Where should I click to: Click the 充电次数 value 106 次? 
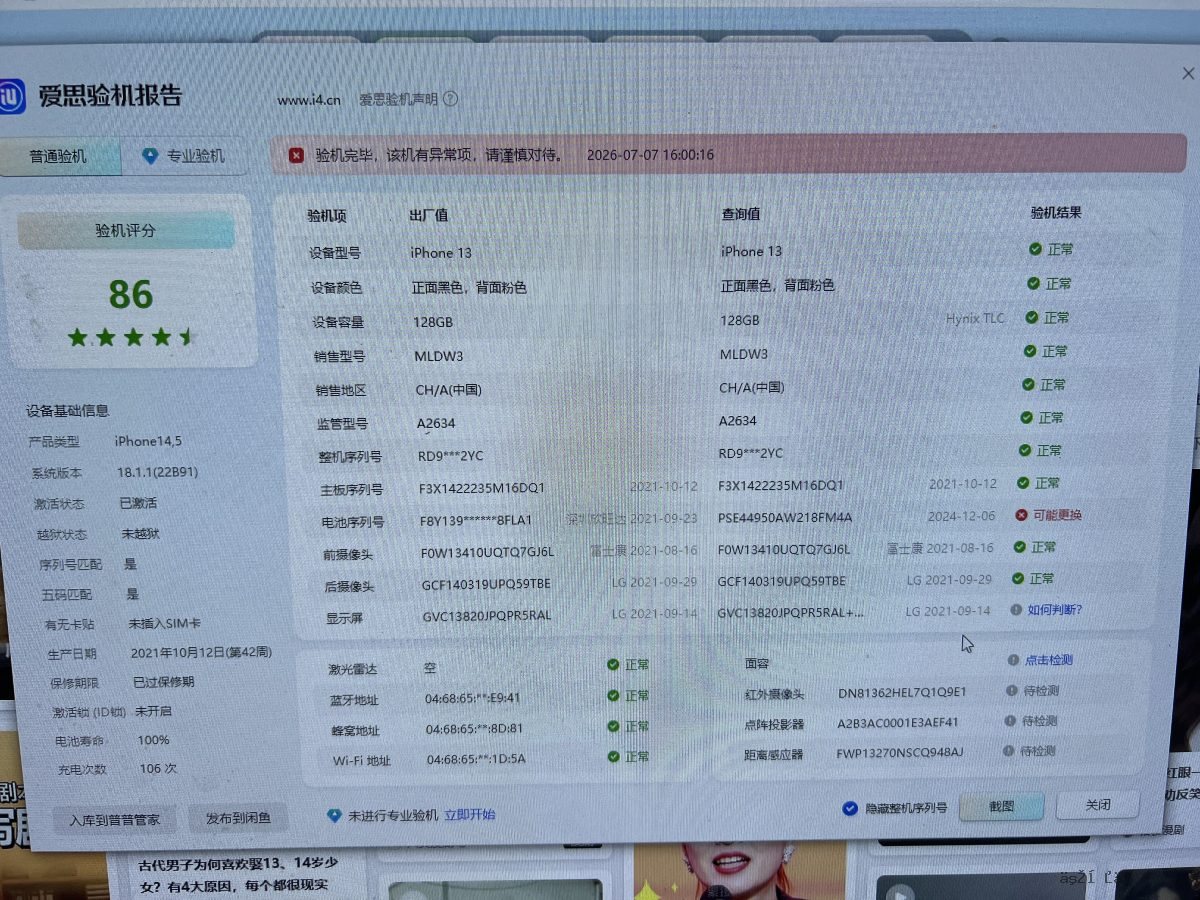(158, 769)
